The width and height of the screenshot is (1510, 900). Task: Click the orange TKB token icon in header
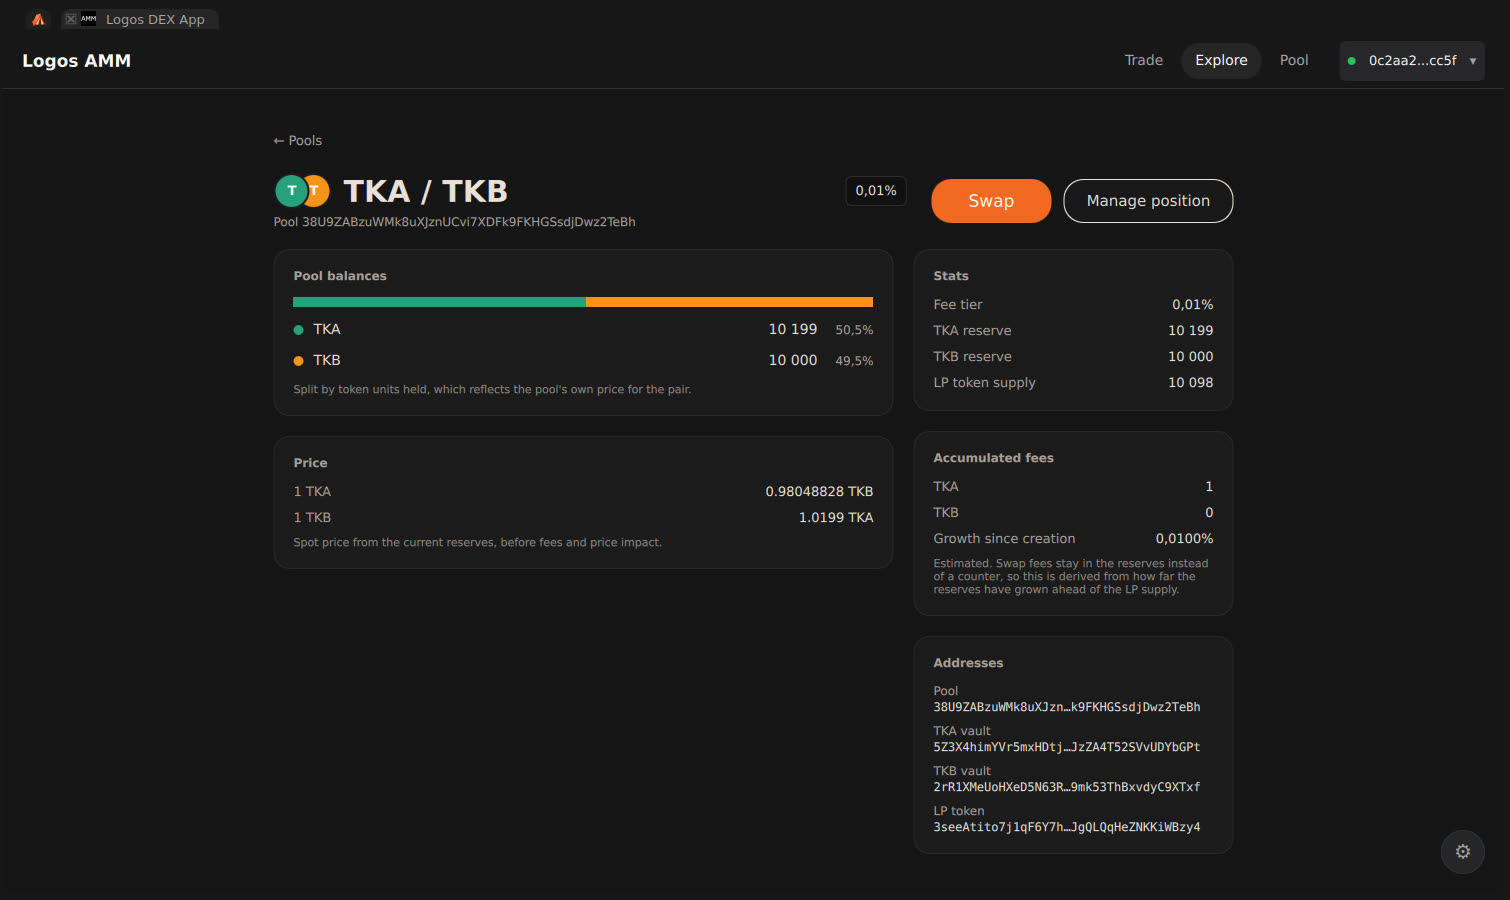coord(317,190)
